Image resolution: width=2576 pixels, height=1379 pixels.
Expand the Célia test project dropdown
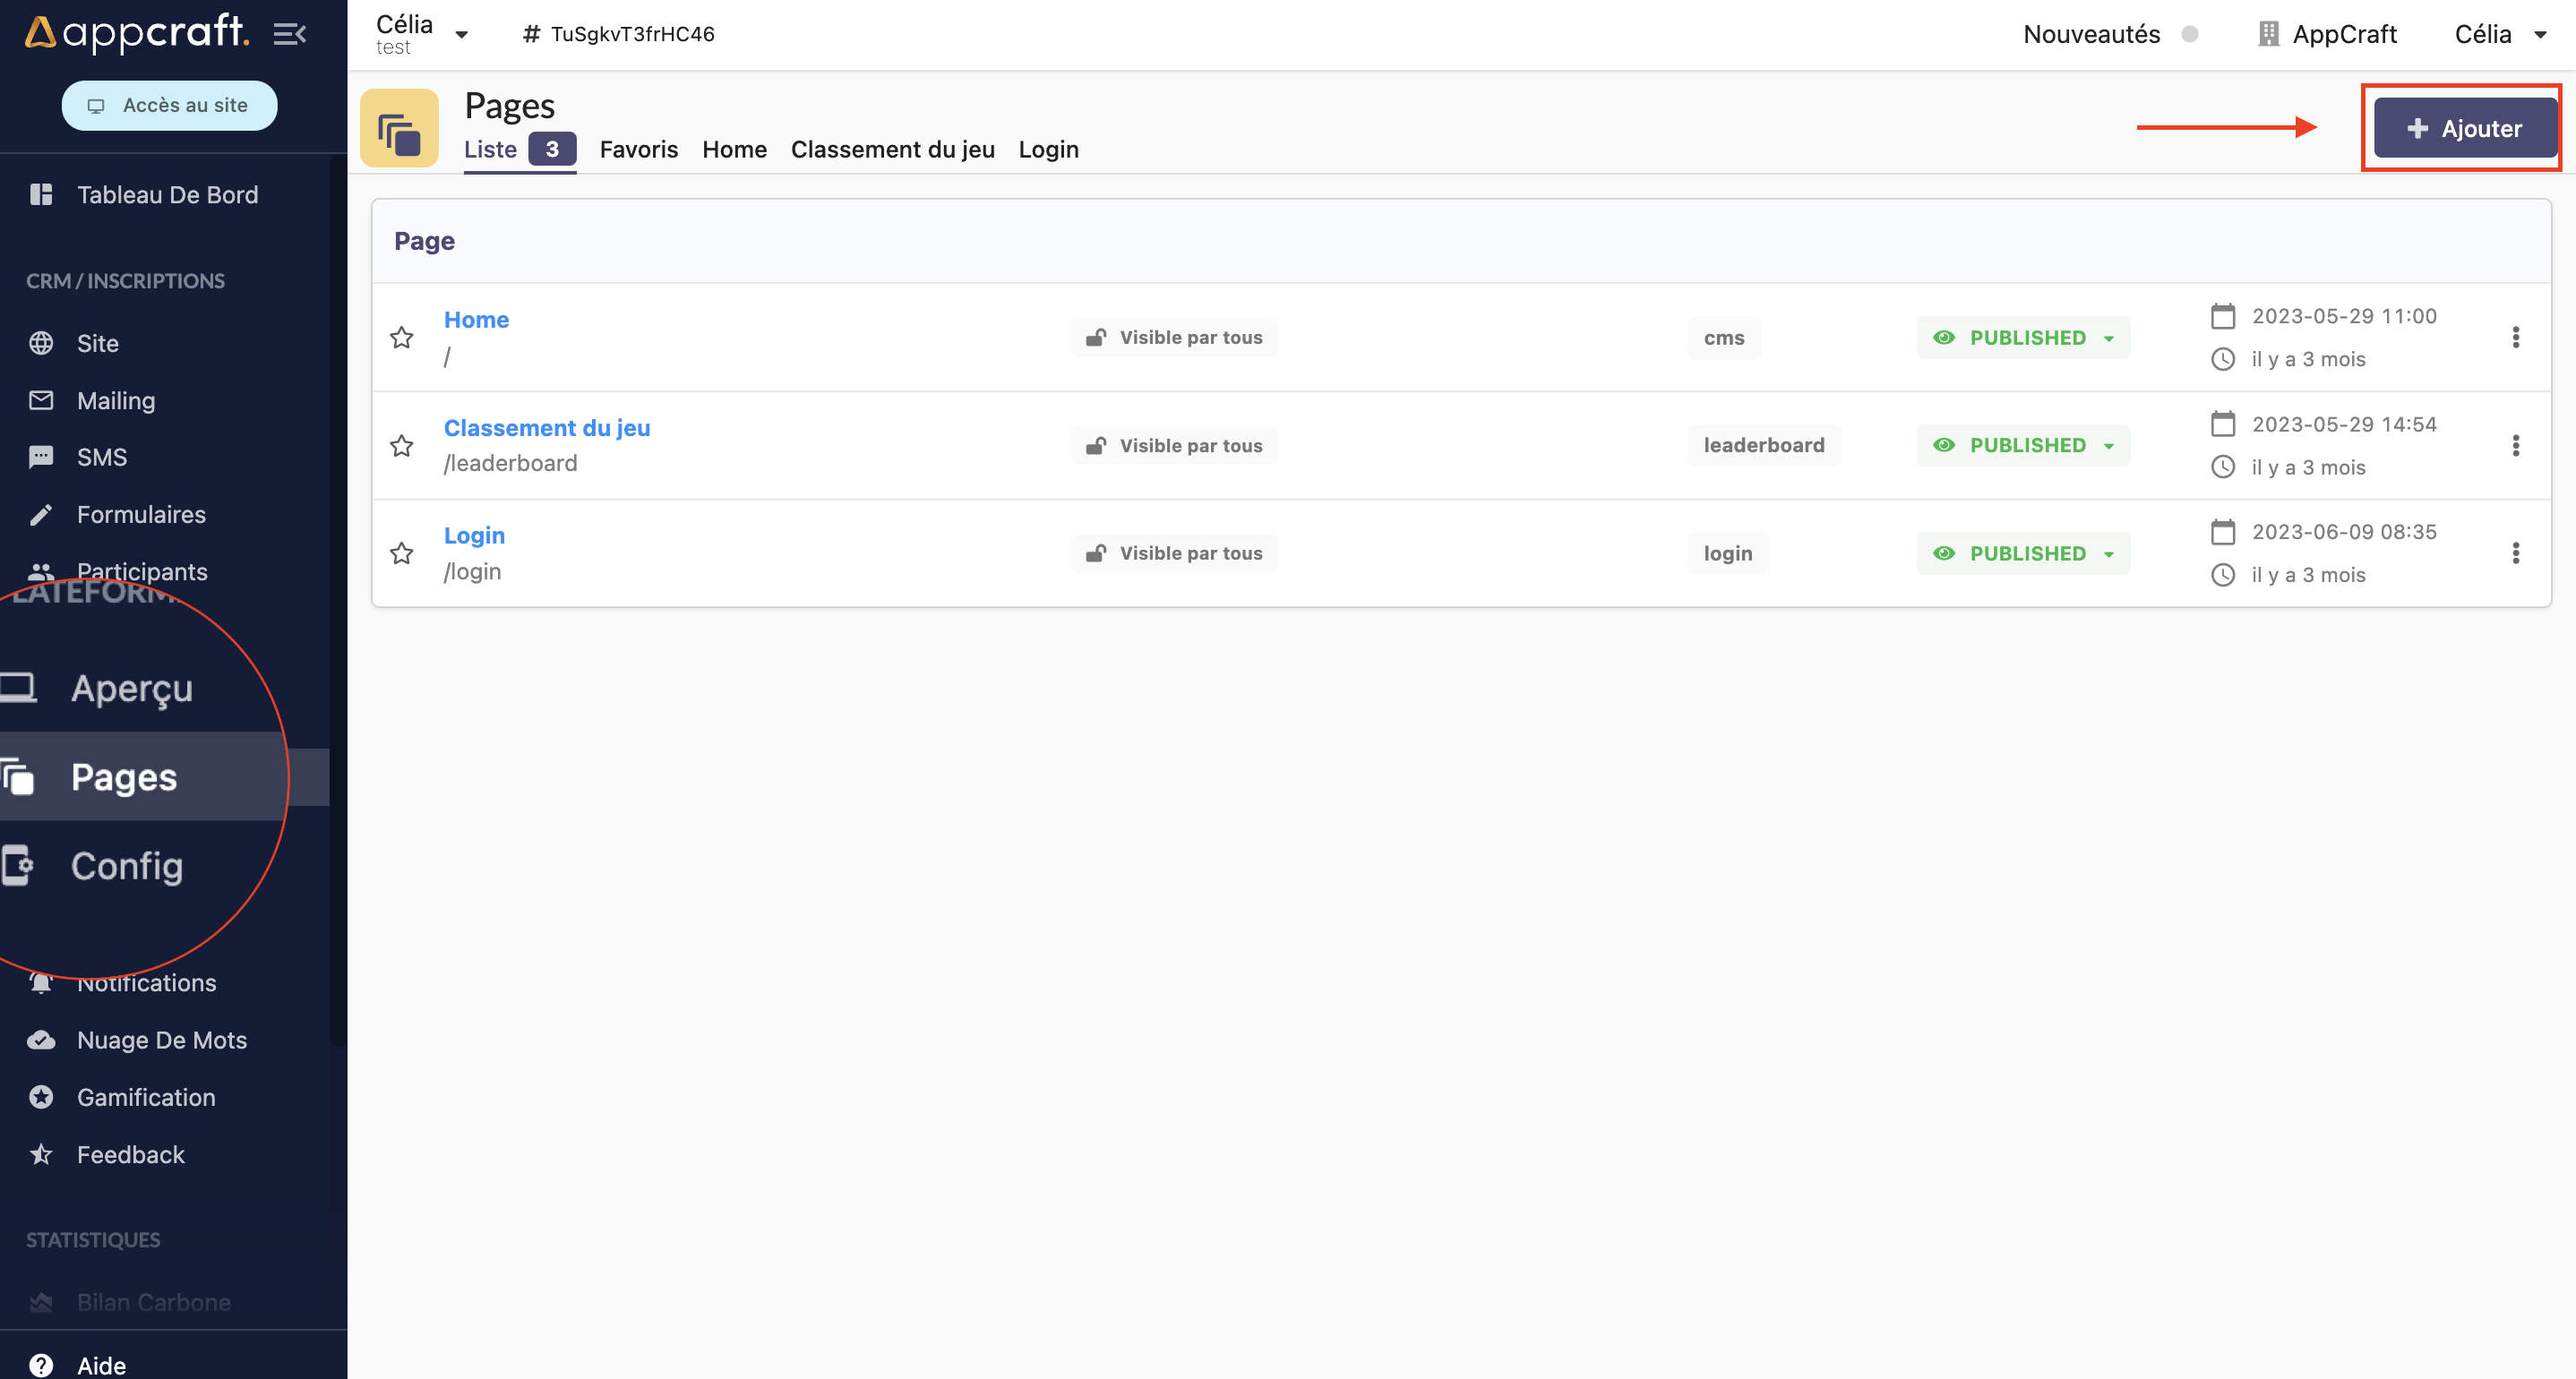(461, 34)
